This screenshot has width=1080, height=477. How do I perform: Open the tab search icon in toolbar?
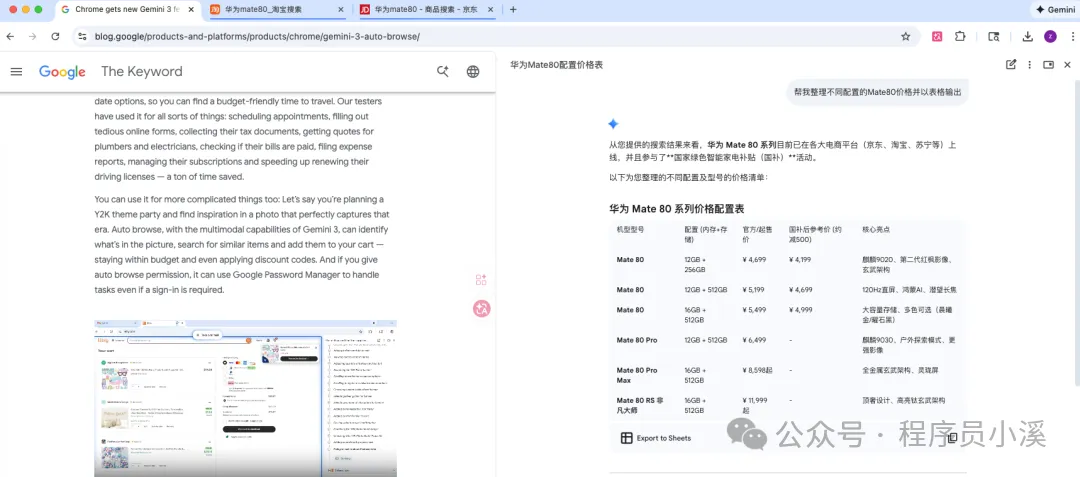993,36
